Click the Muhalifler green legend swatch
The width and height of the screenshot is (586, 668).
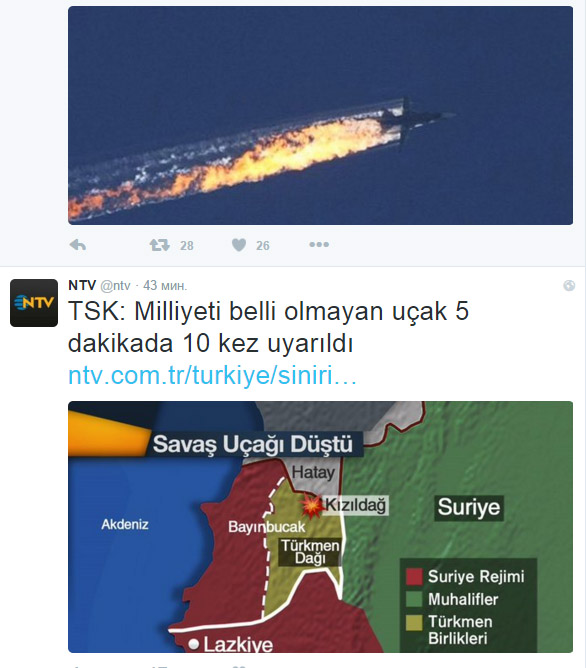[414, 599]
